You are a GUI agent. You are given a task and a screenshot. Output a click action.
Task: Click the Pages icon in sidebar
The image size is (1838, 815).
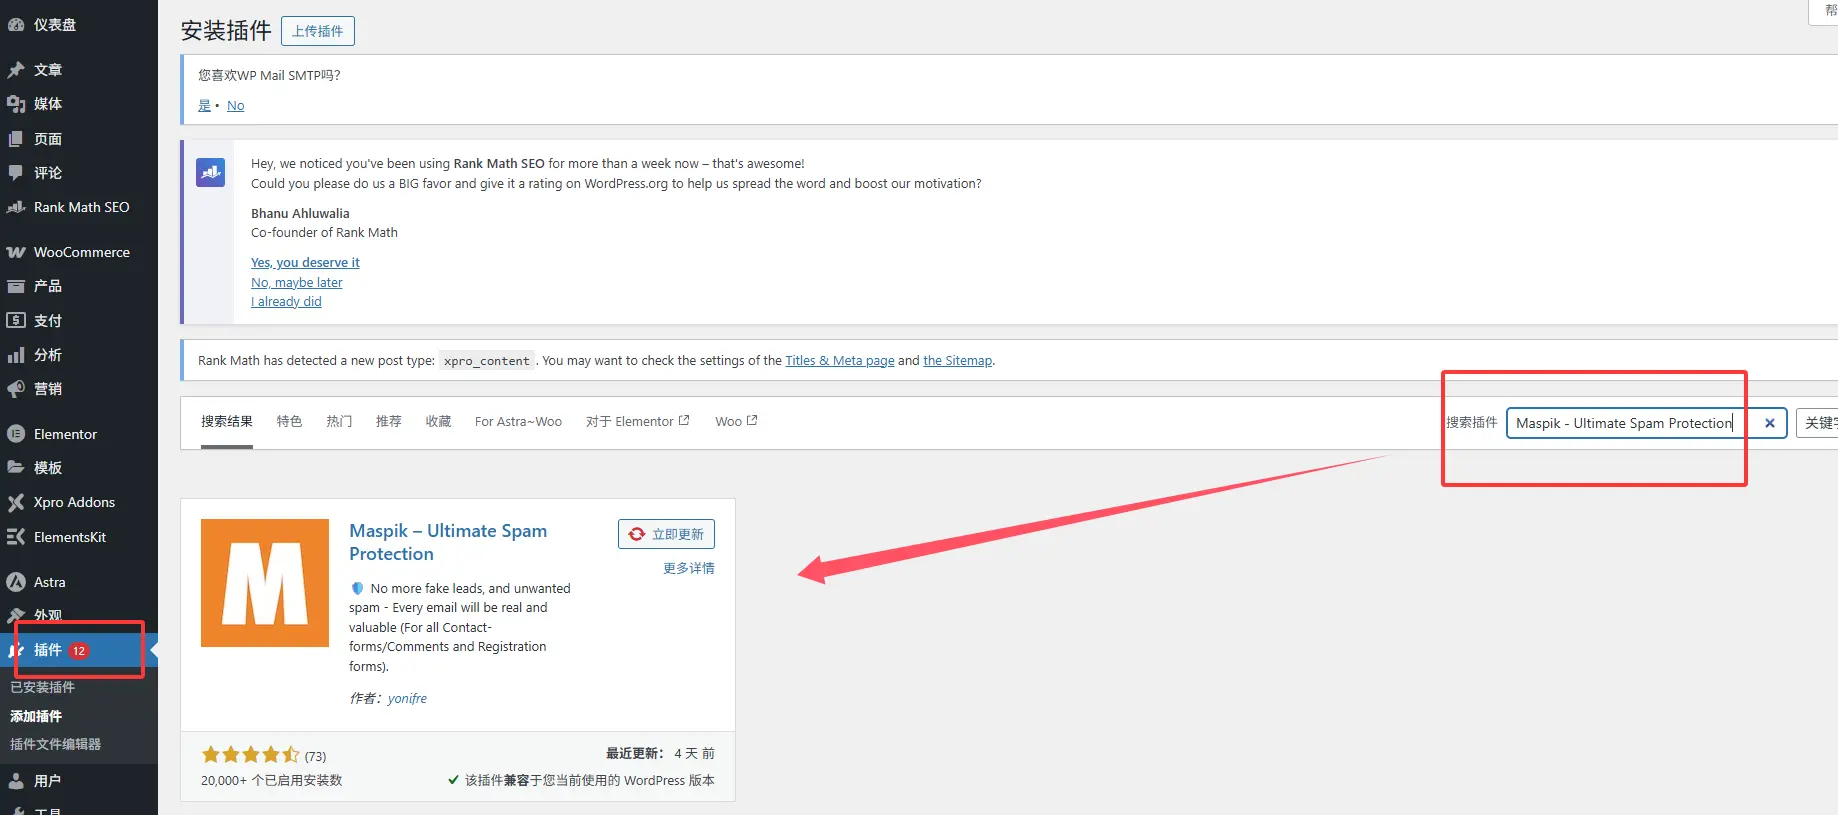[16, 139]
